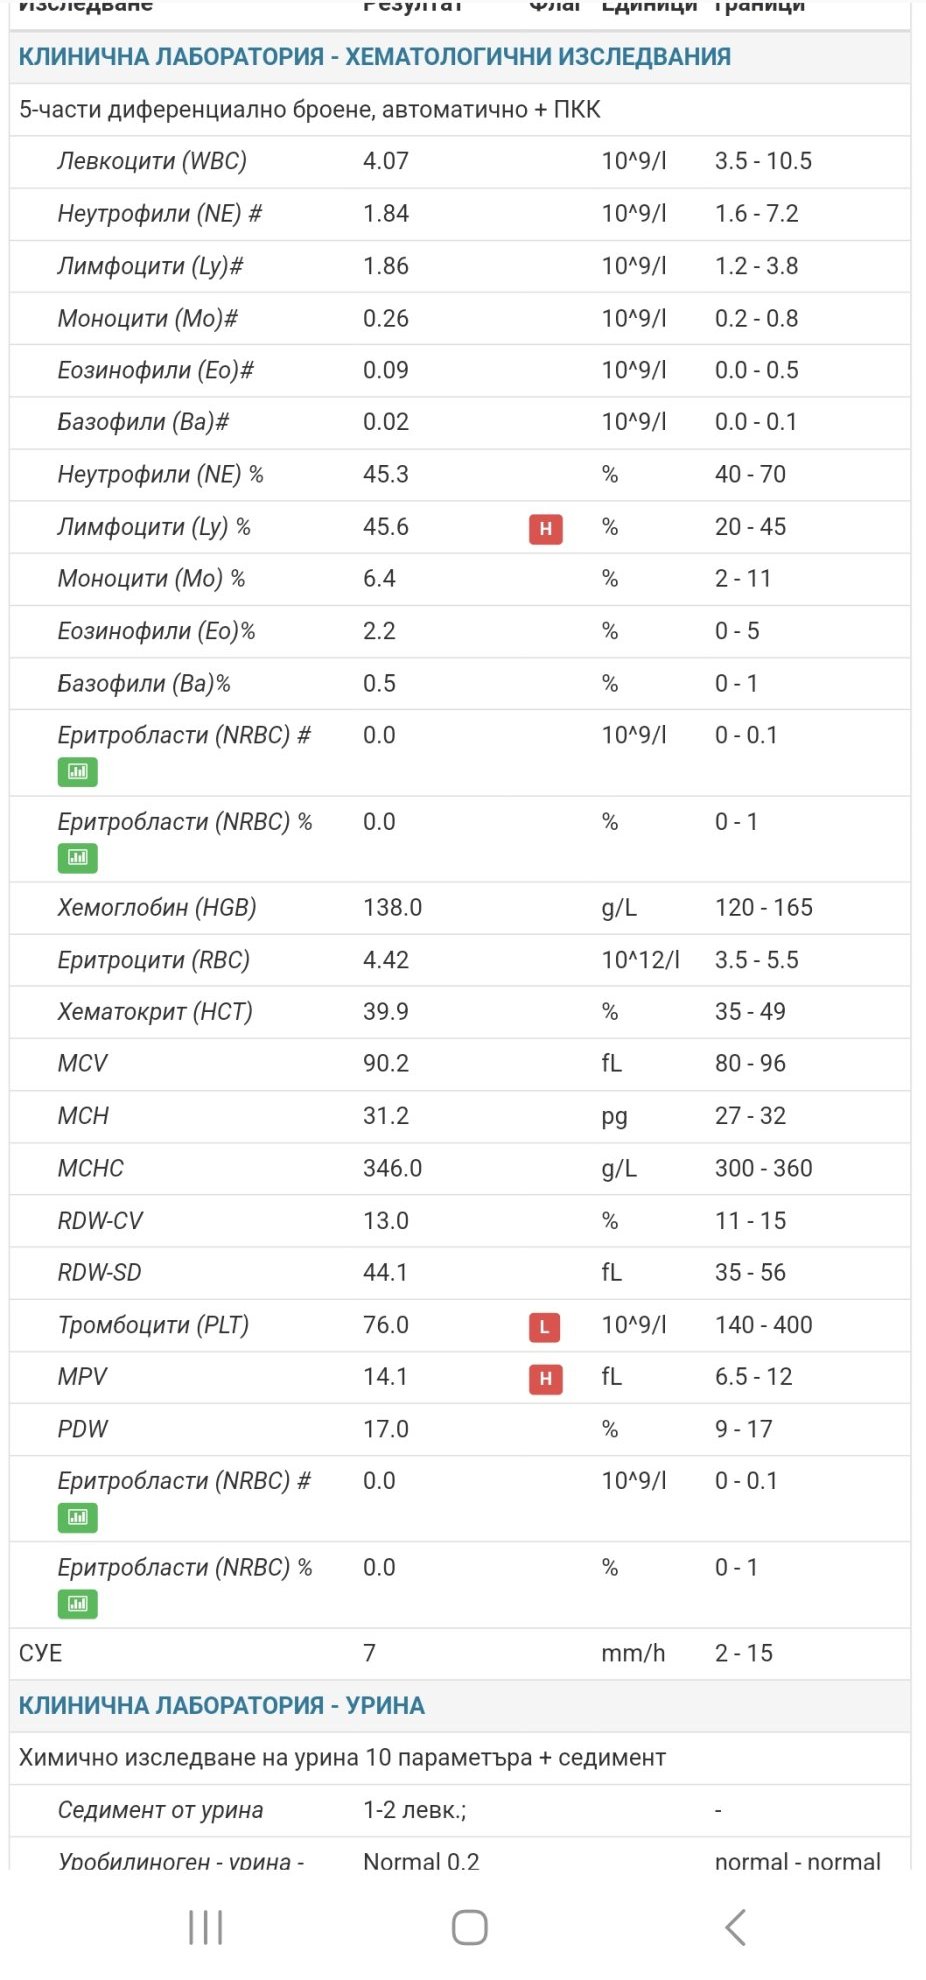This screenshot has width=926, height=1980.
Task: Tap the H flag on Лимфоцити (Ly) %
Action: 545,528
